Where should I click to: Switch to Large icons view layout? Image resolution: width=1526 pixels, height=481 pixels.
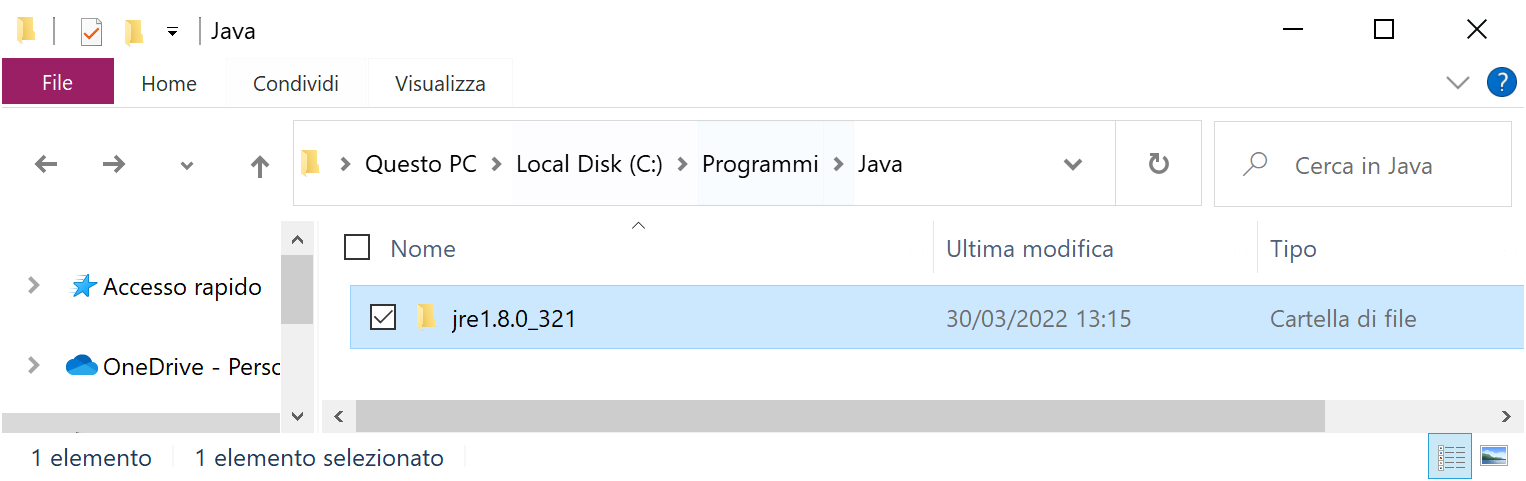(1494, 457)
